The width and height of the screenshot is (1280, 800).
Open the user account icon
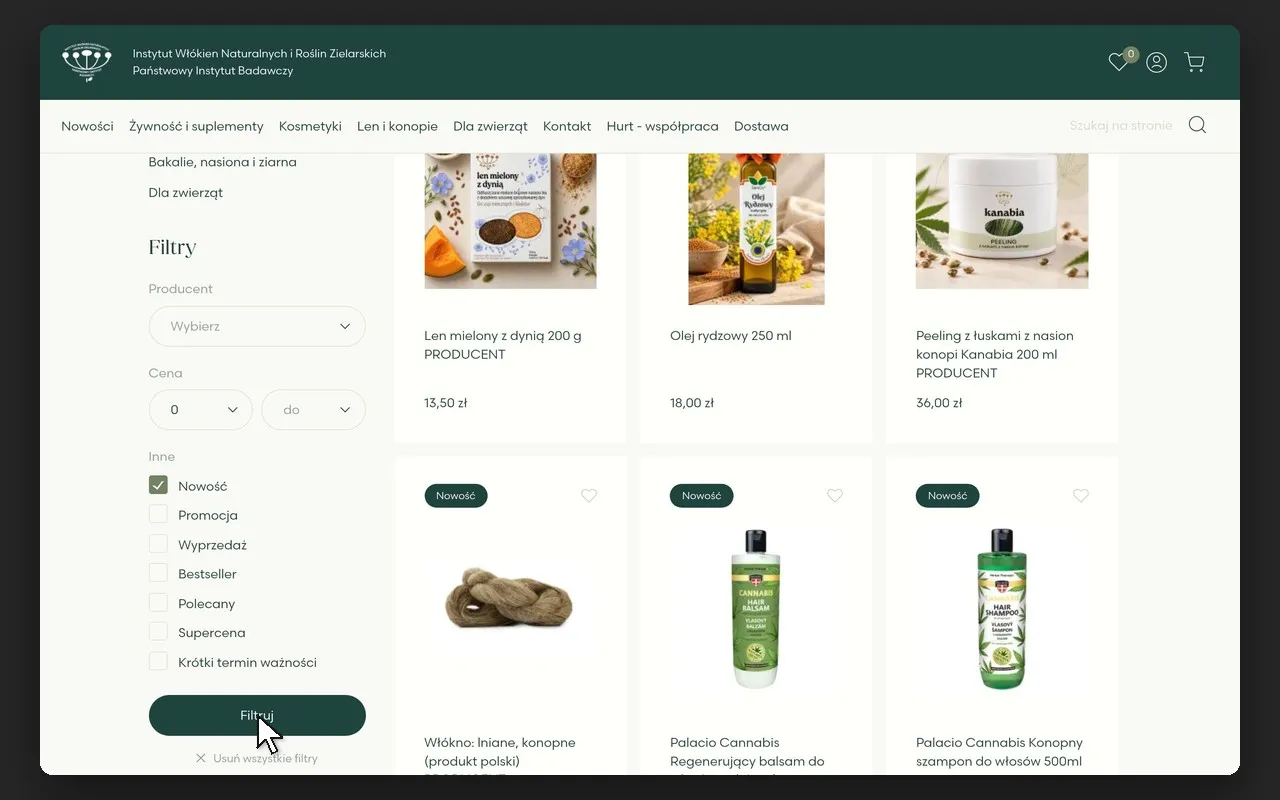pyautogui.click(x=1157, y=62)
